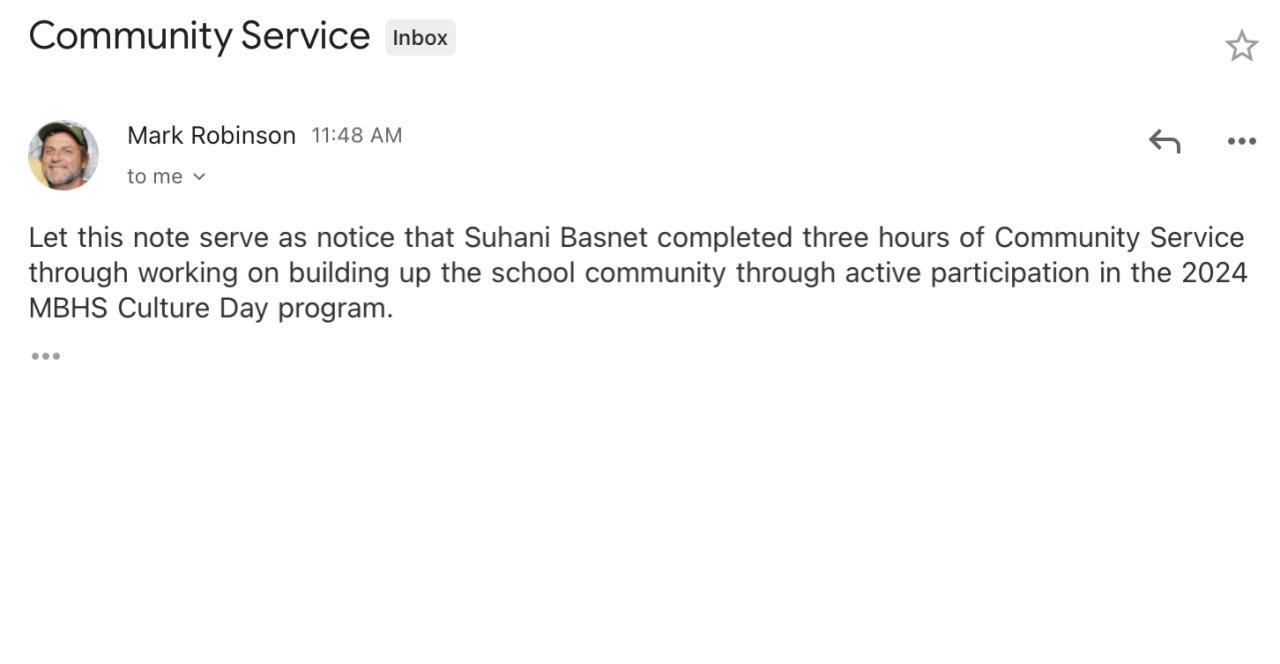Click the name Suhani Basnet in the message
Image resolution: width=1280 pixels, height=664 pixels.
click(x=555, y=238)
